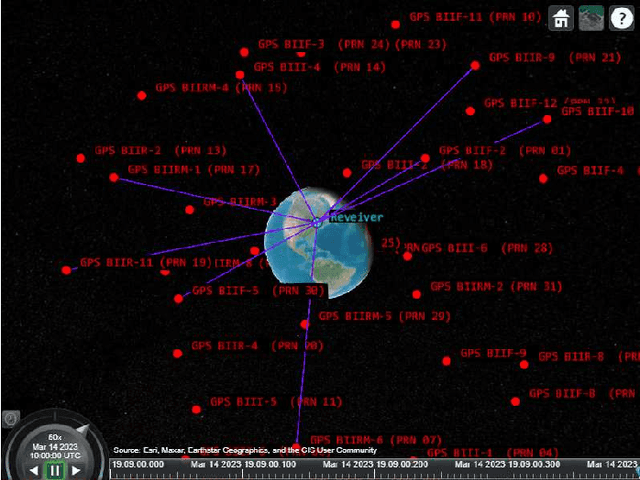Pause the animation playback
Viewport: 640px width, 480px height.
(x=55, y=469)
